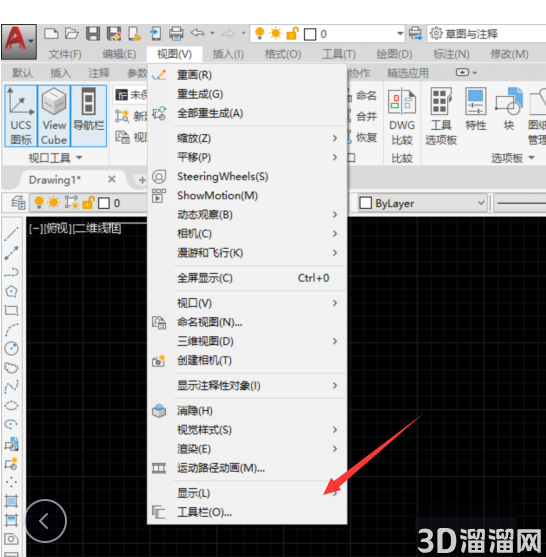
Task: Switch to the 注释 ribbon tab
Action: [x=99, y=73]
